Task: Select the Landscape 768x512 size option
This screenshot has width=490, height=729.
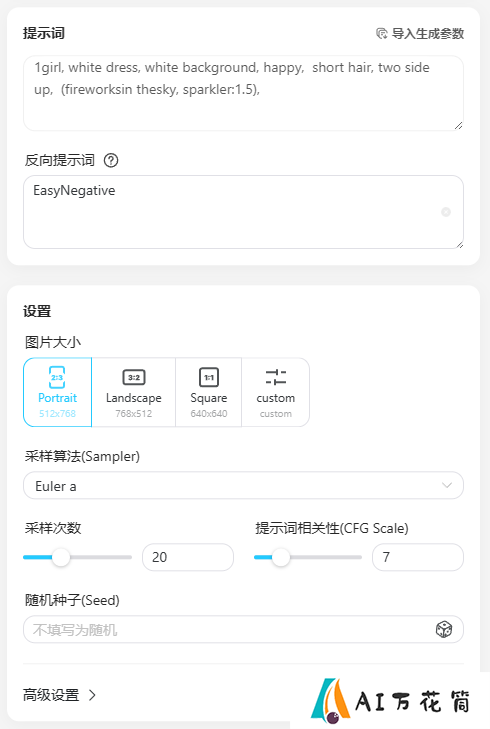Action: pos(134,392)
